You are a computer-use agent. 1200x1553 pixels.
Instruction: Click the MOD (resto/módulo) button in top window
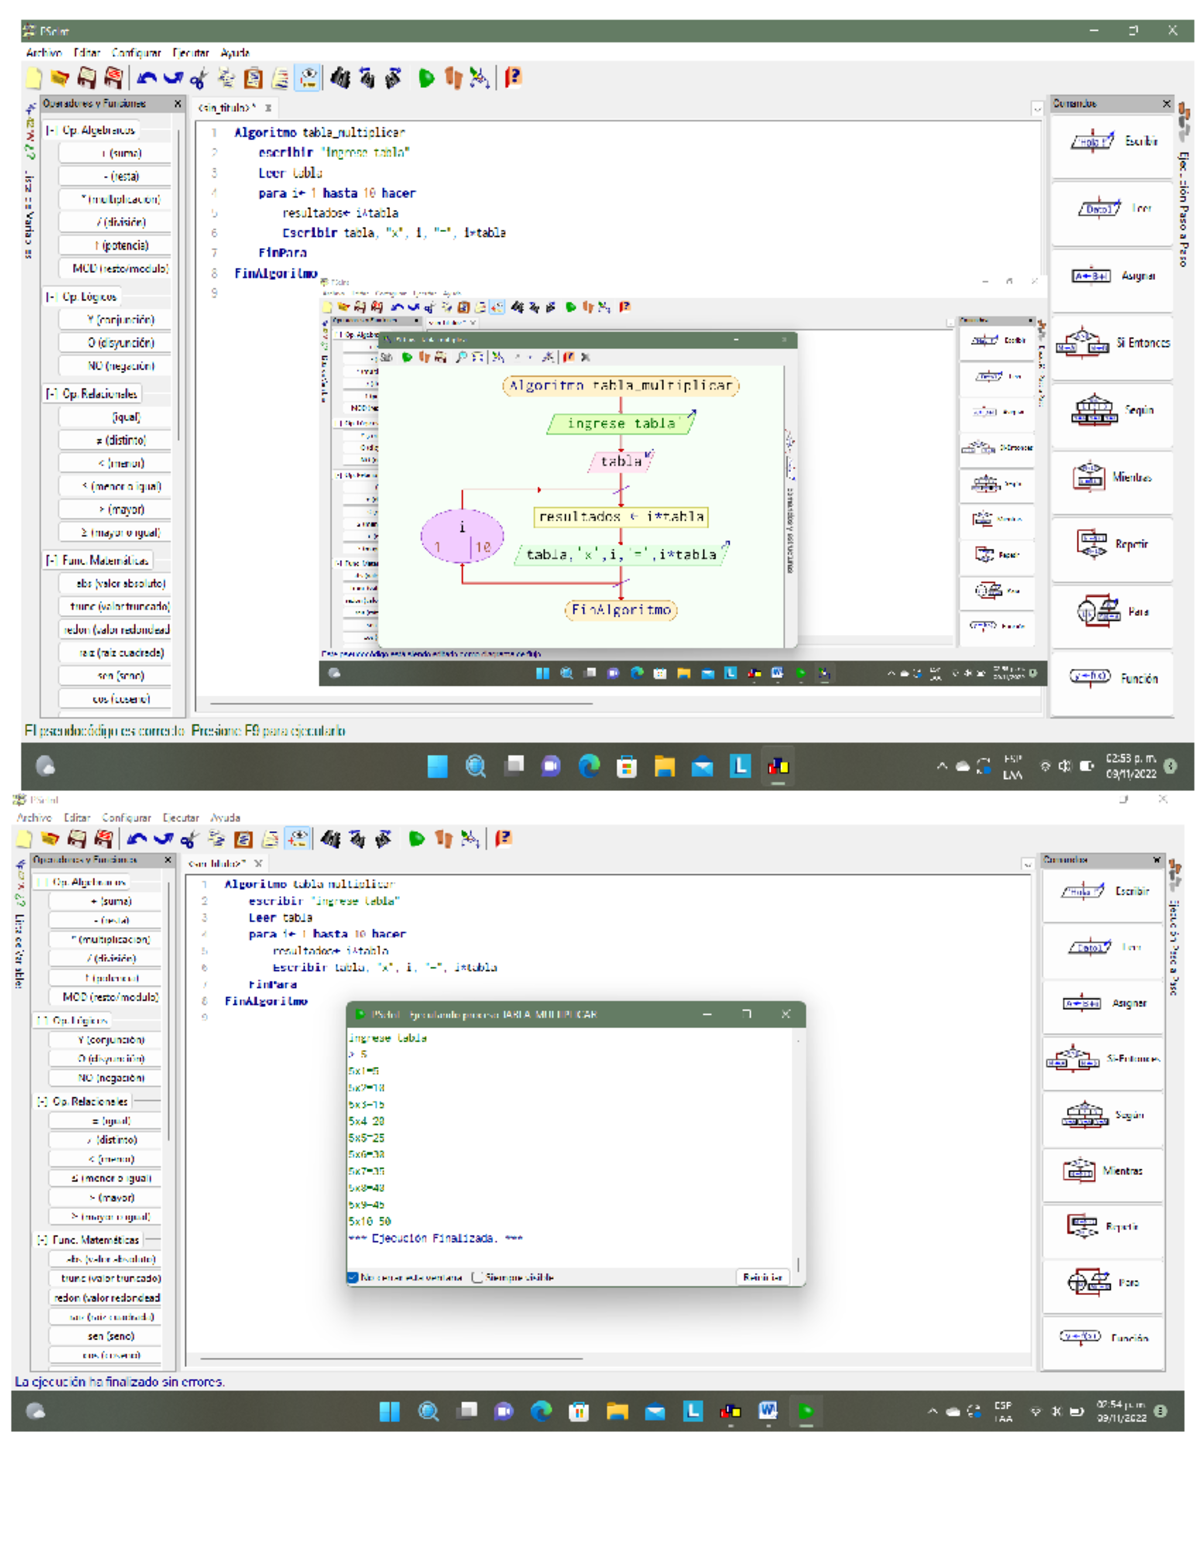pos(115,268)
